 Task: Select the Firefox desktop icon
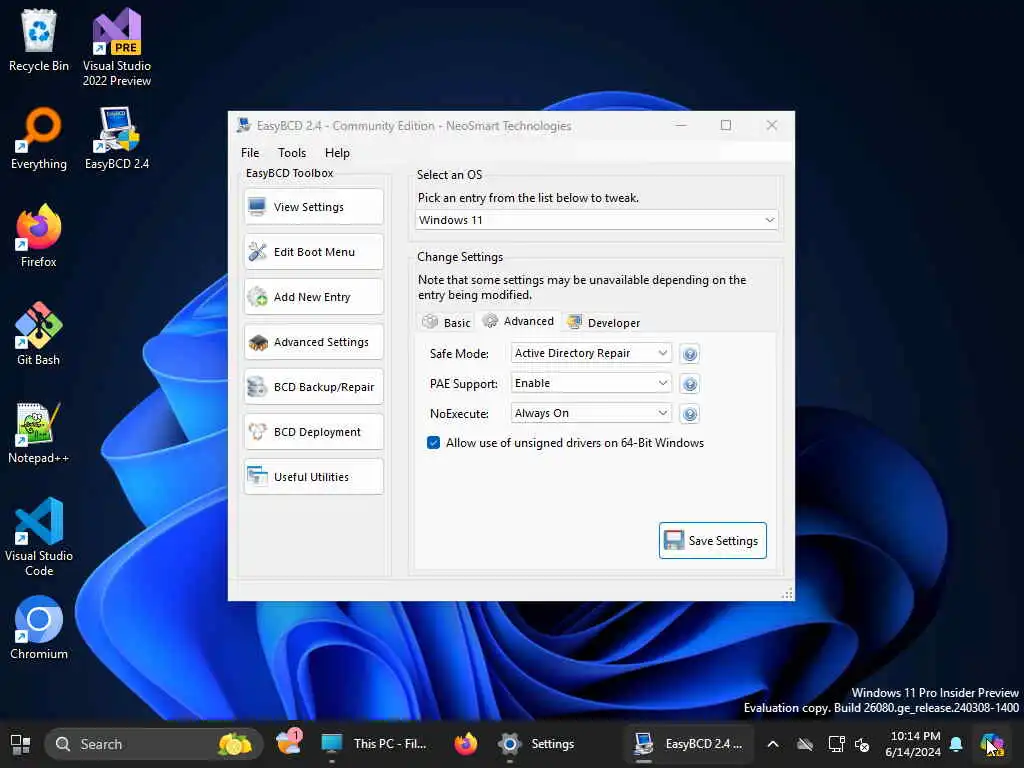point(39,236)
